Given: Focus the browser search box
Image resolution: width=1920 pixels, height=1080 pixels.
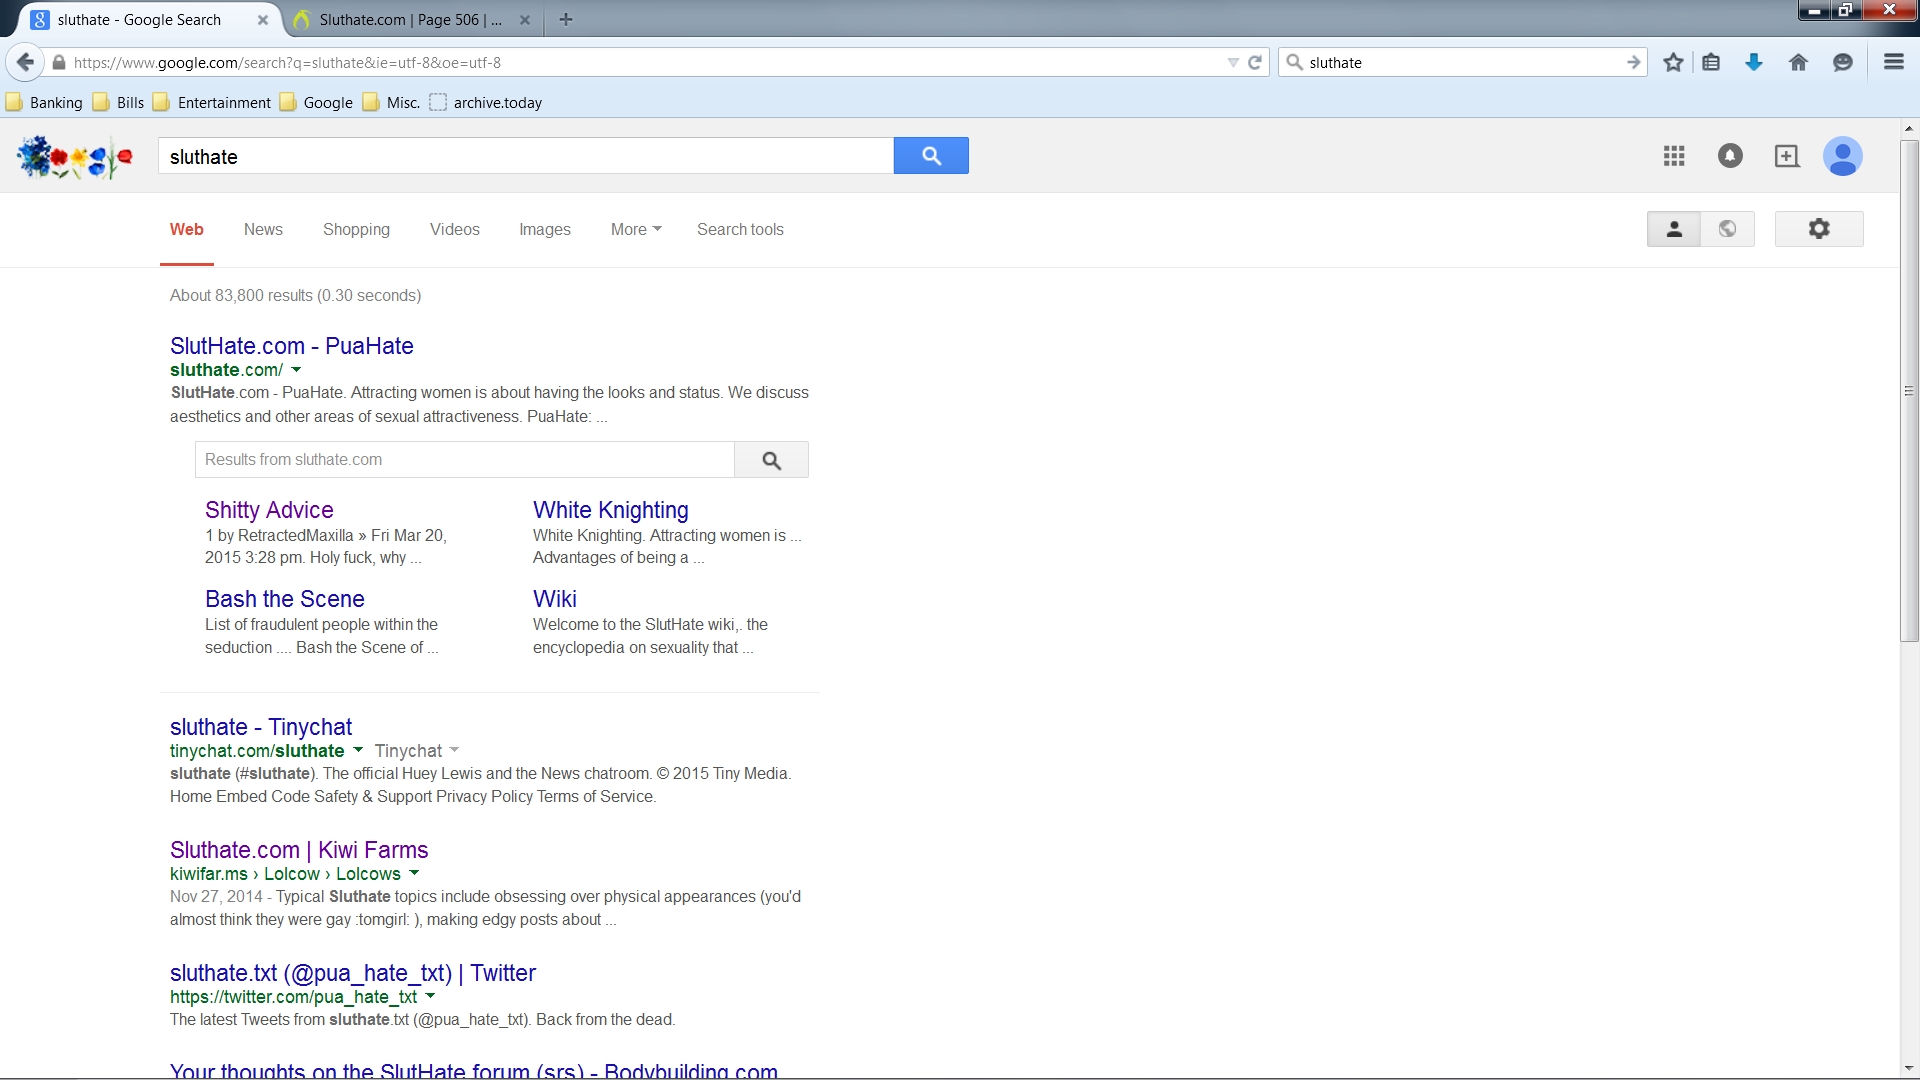Looking at the screenshot, I should point(1463,62).
